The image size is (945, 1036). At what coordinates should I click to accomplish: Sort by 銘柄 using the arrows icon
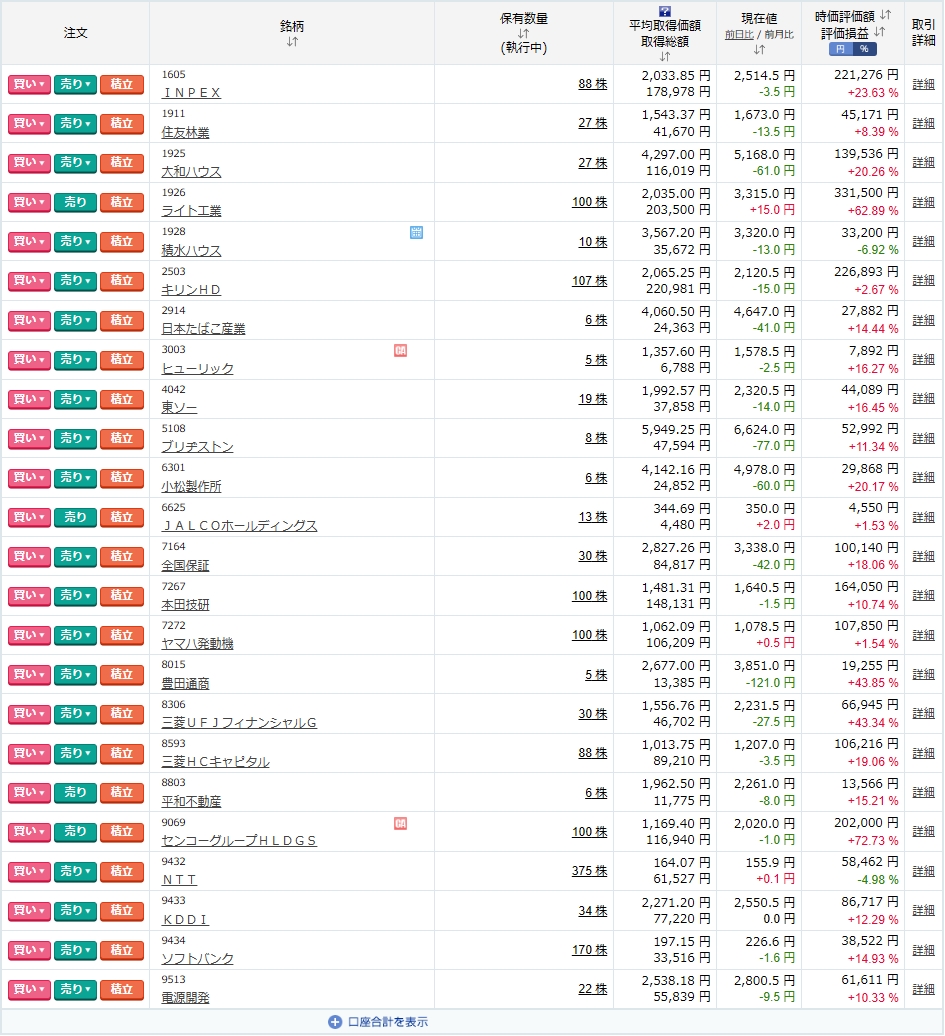(292, 42)
